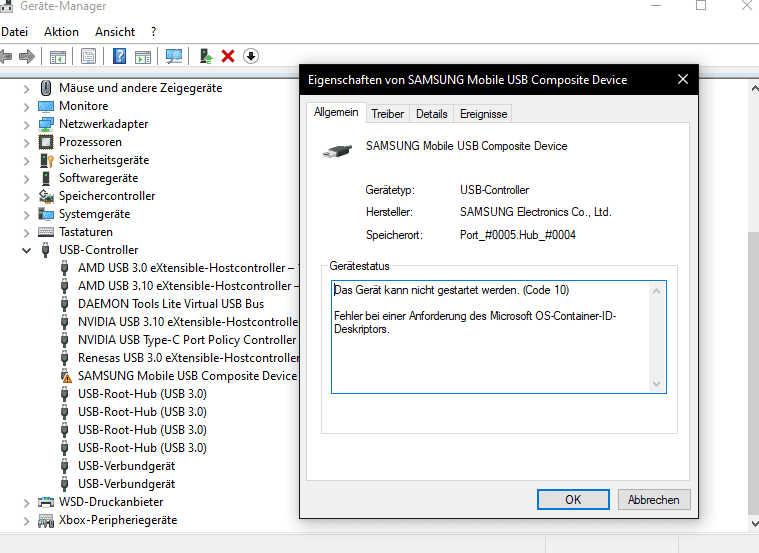Image resolution: width=759 pixels, height=553 pixels.
Task: Switch to the Treiber tab
Action: [x=387, y=114]
